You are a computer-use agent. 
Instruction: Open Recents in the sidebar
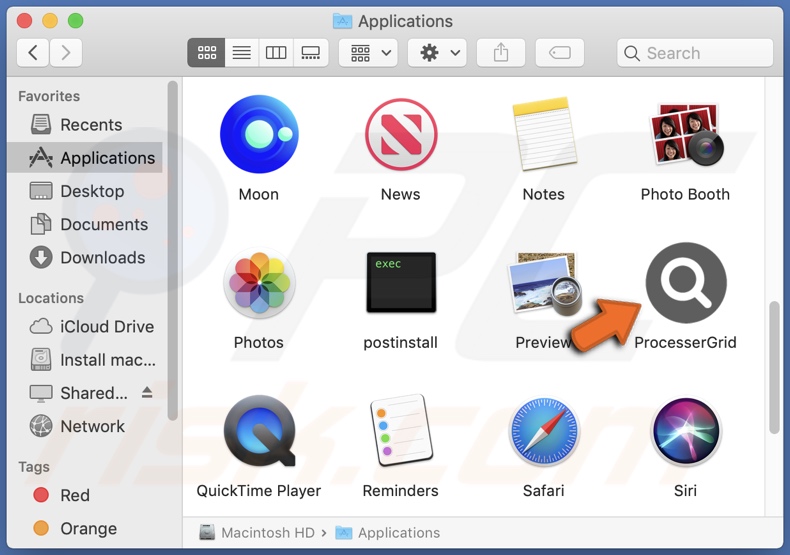pyautogui.click(x=85, y=124)
